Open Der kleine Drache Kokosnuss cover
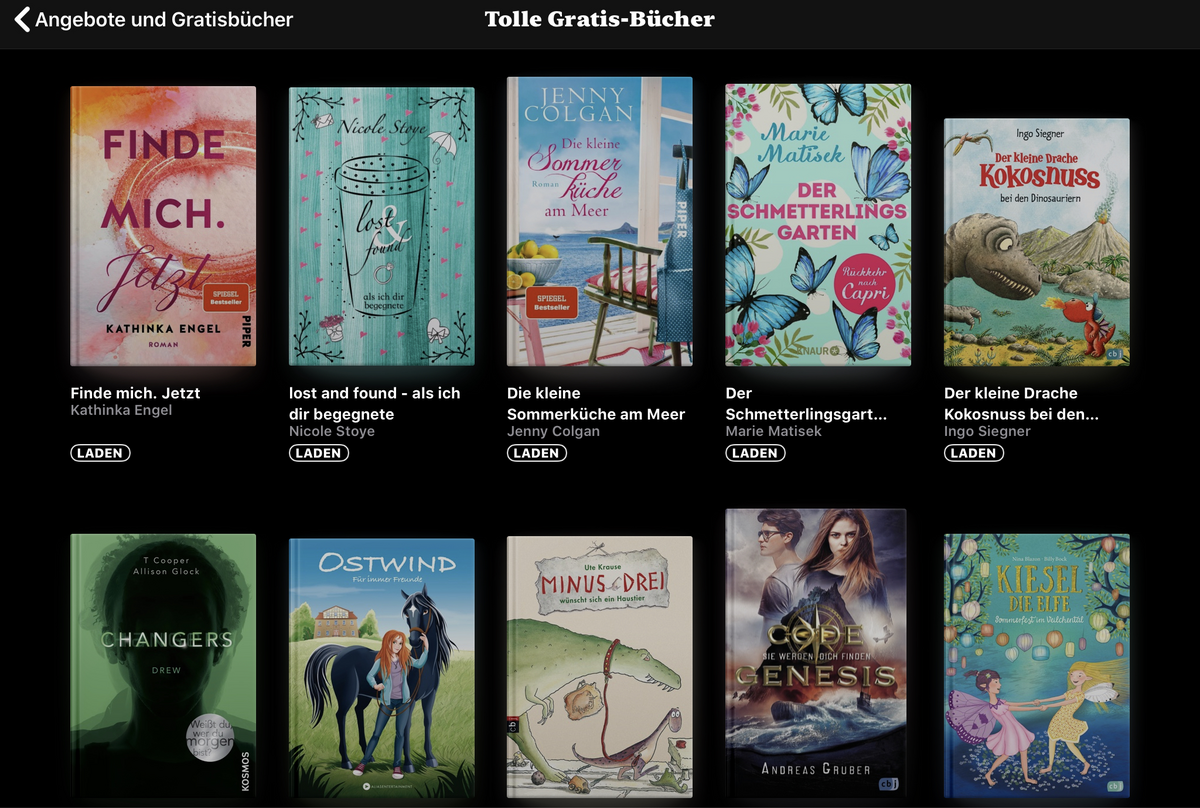 [1037, 242]
